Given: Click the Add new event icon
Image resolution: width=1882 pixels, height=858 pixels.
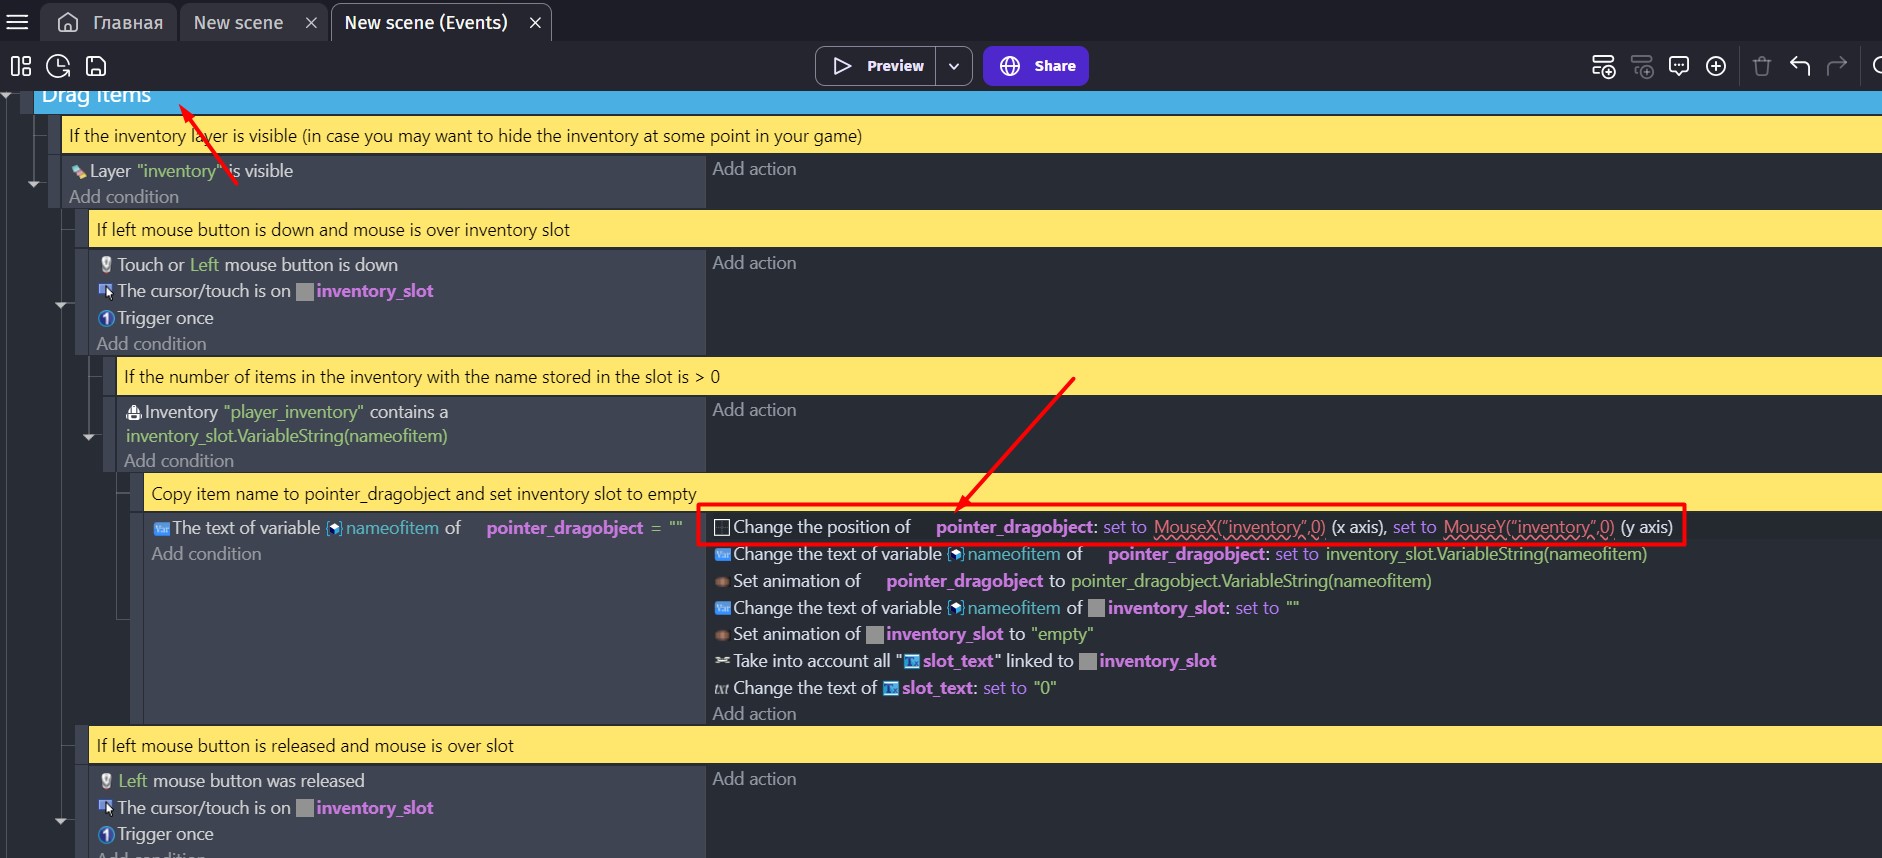Looking at the screenshot, I should [1603, 66].
